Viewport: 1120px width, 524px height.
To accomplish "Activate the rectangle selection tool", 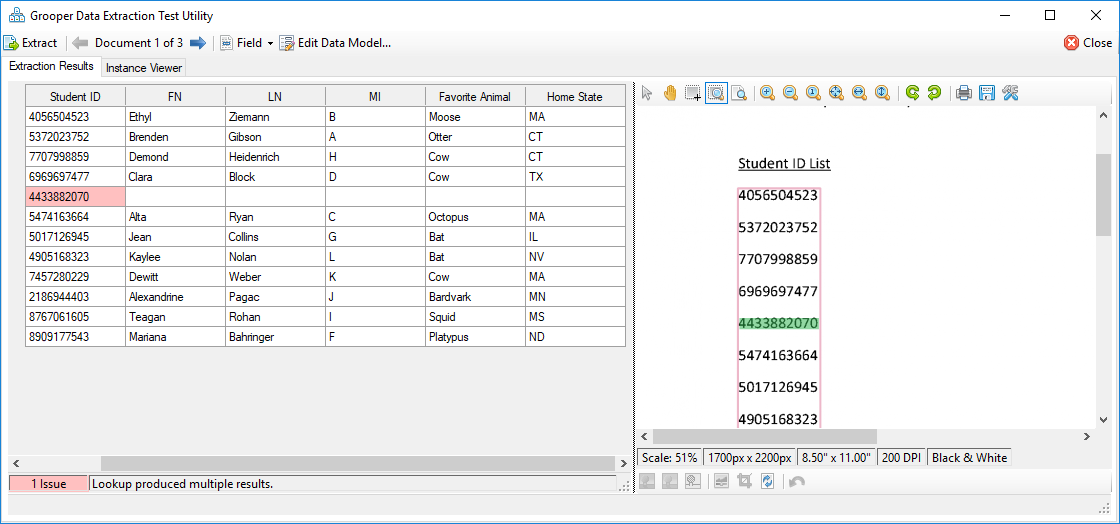I will (x=692, y=93).
